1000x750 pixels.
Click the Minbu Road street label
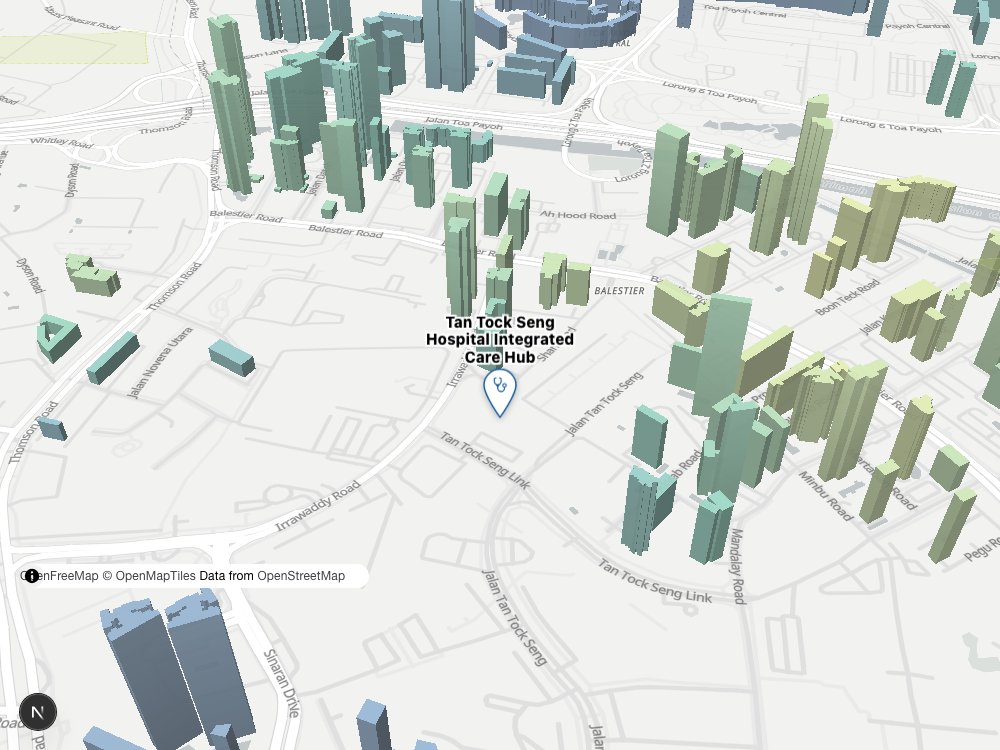pos(825,496)
